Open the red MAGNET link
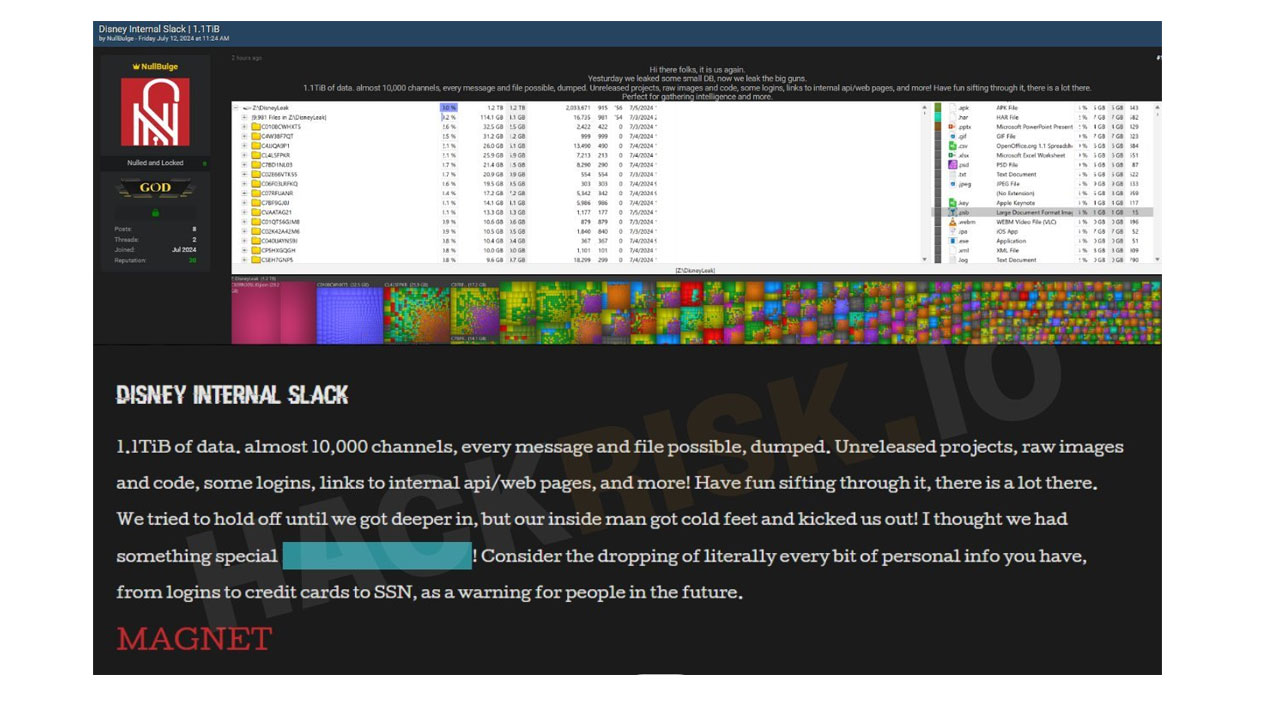This screenshot has width=1280, height=720. tap(194, 638)
